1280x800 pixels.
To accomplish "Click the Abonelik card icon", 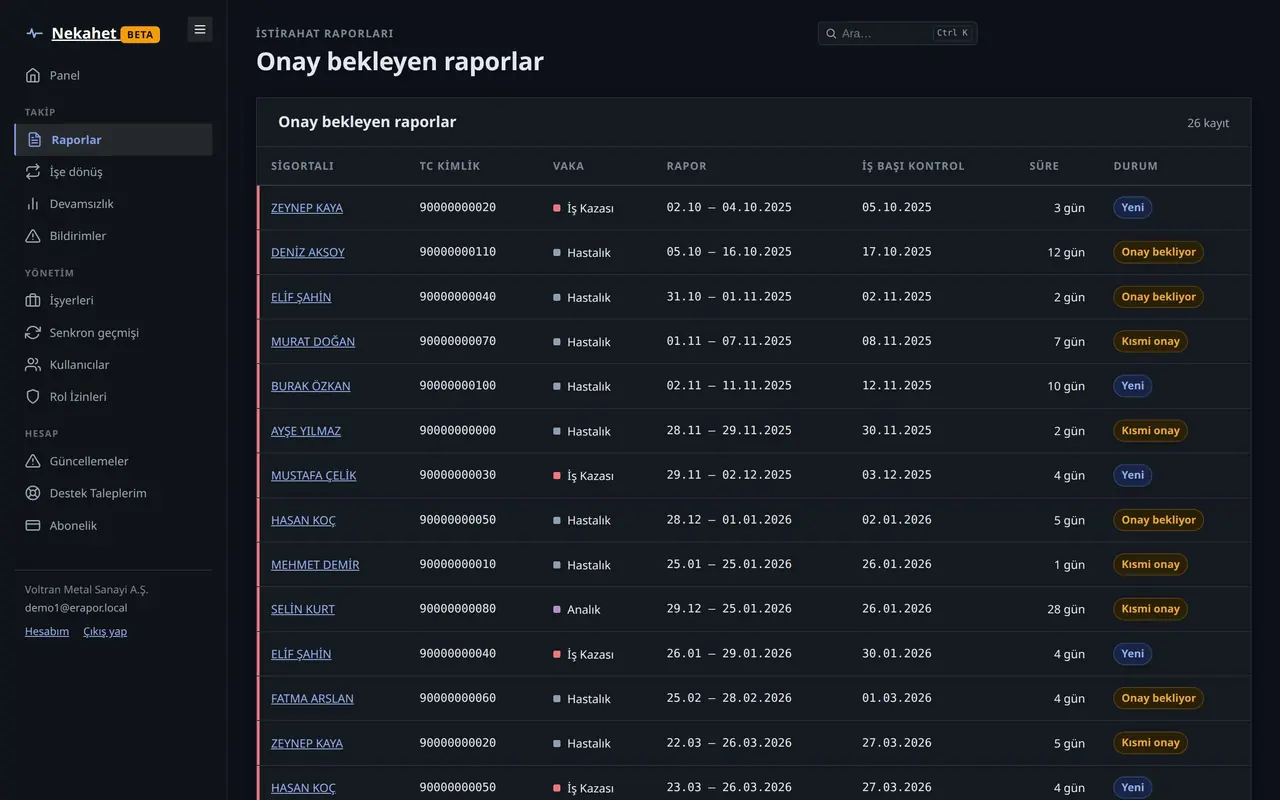I will pyautogui.click(x=33, y=525).
